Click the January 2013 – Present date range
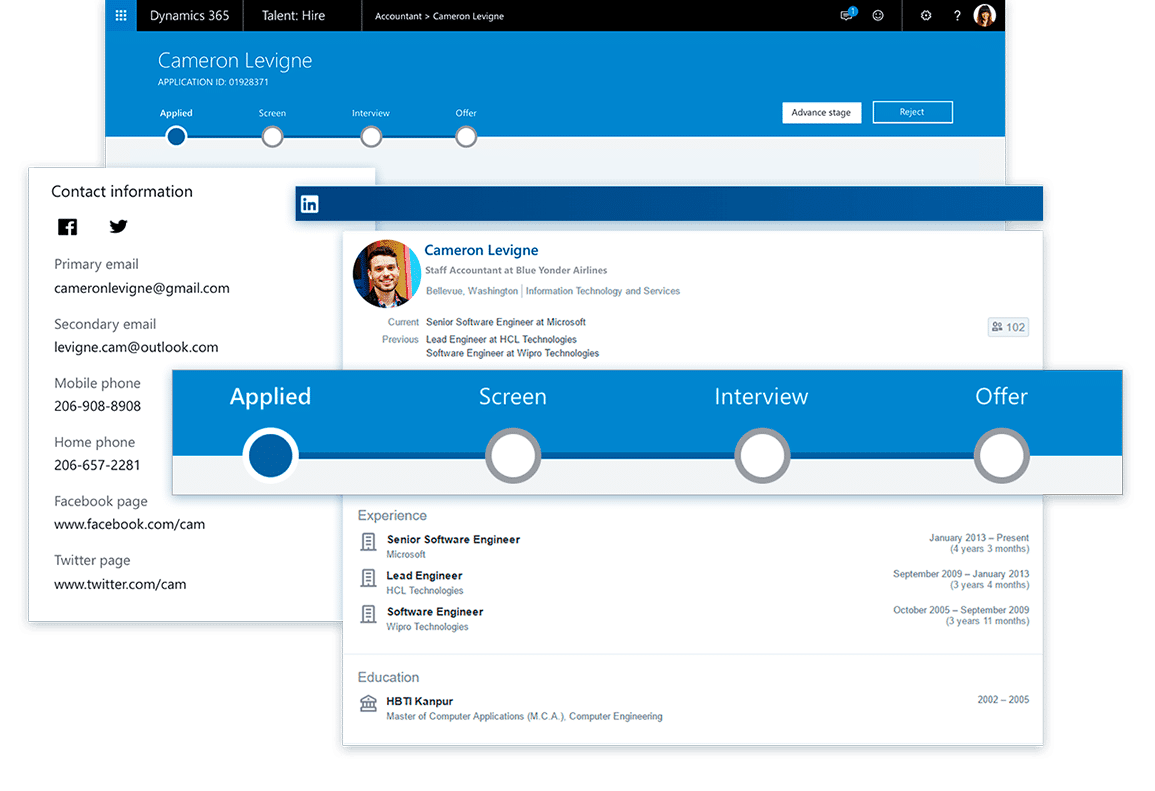 (x=979, y=538)
